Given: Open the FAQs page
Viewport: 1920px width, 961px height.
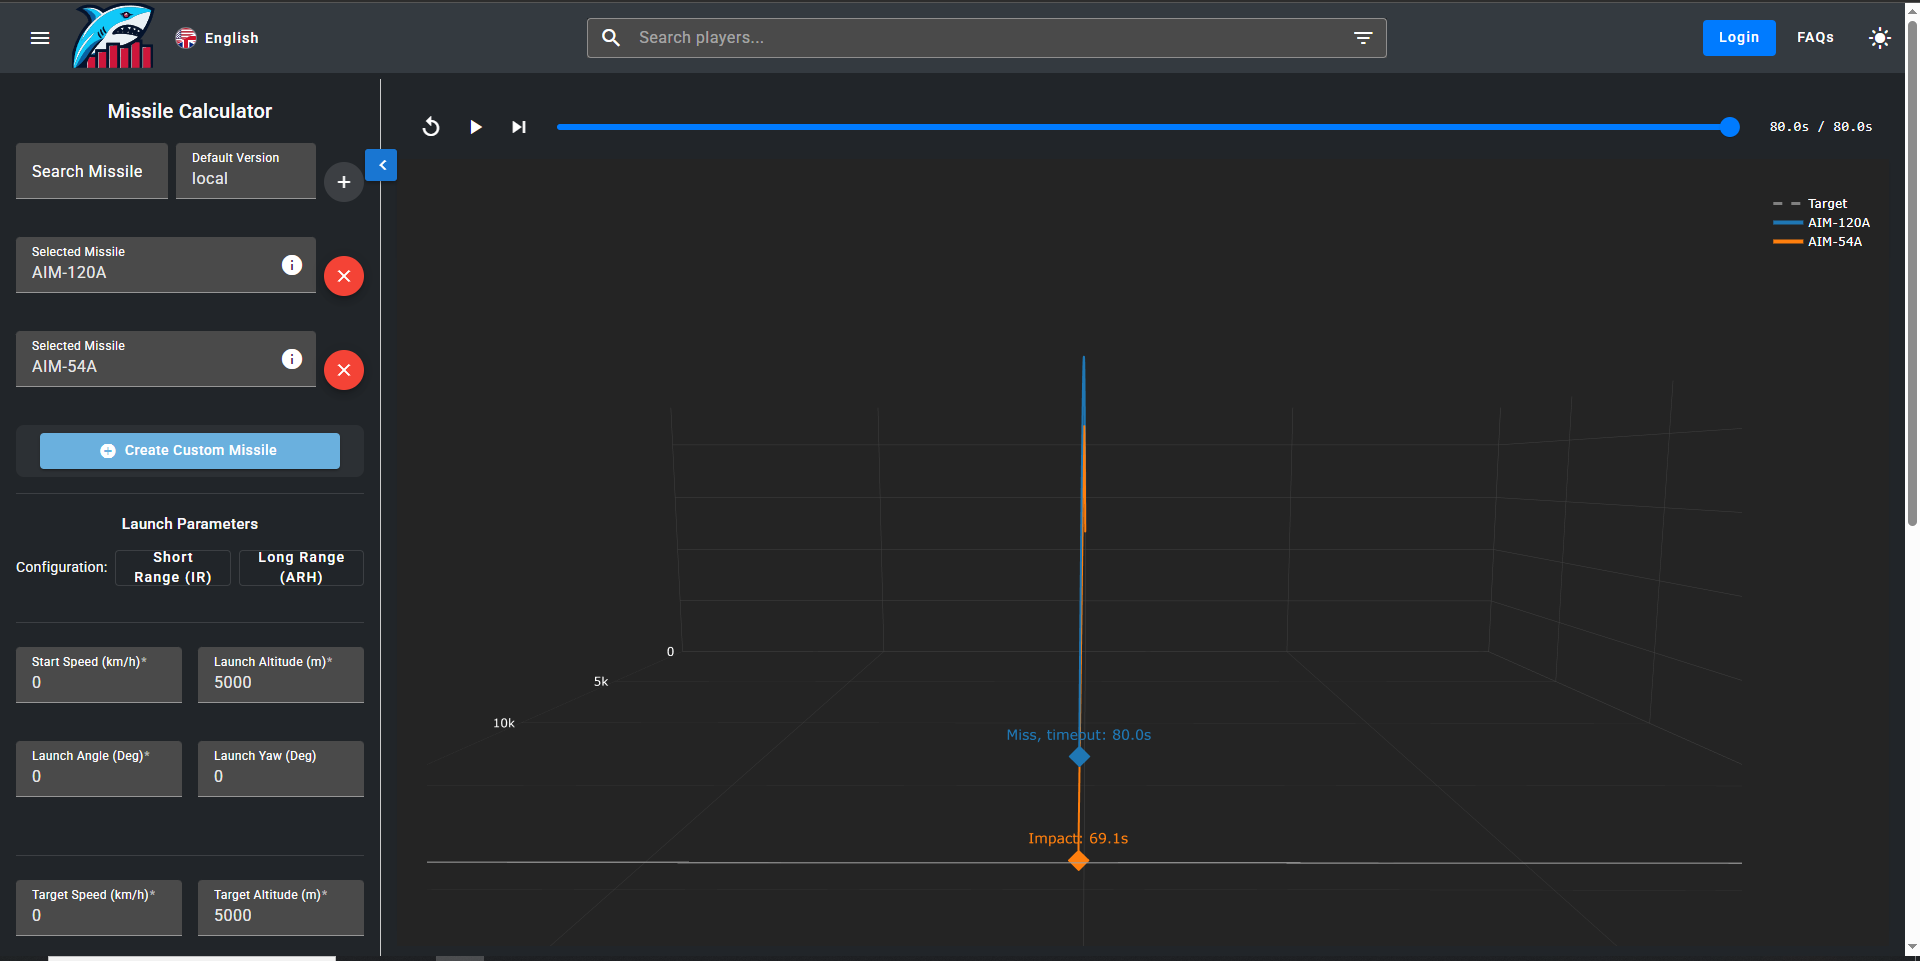Looking at the screenshot, I should coord(1815,38).
